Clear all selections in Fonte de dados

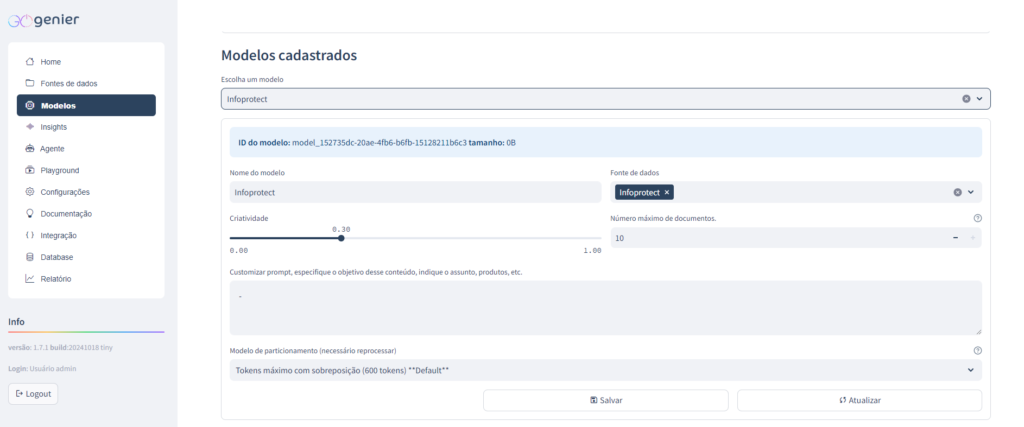tap(957, 192)
